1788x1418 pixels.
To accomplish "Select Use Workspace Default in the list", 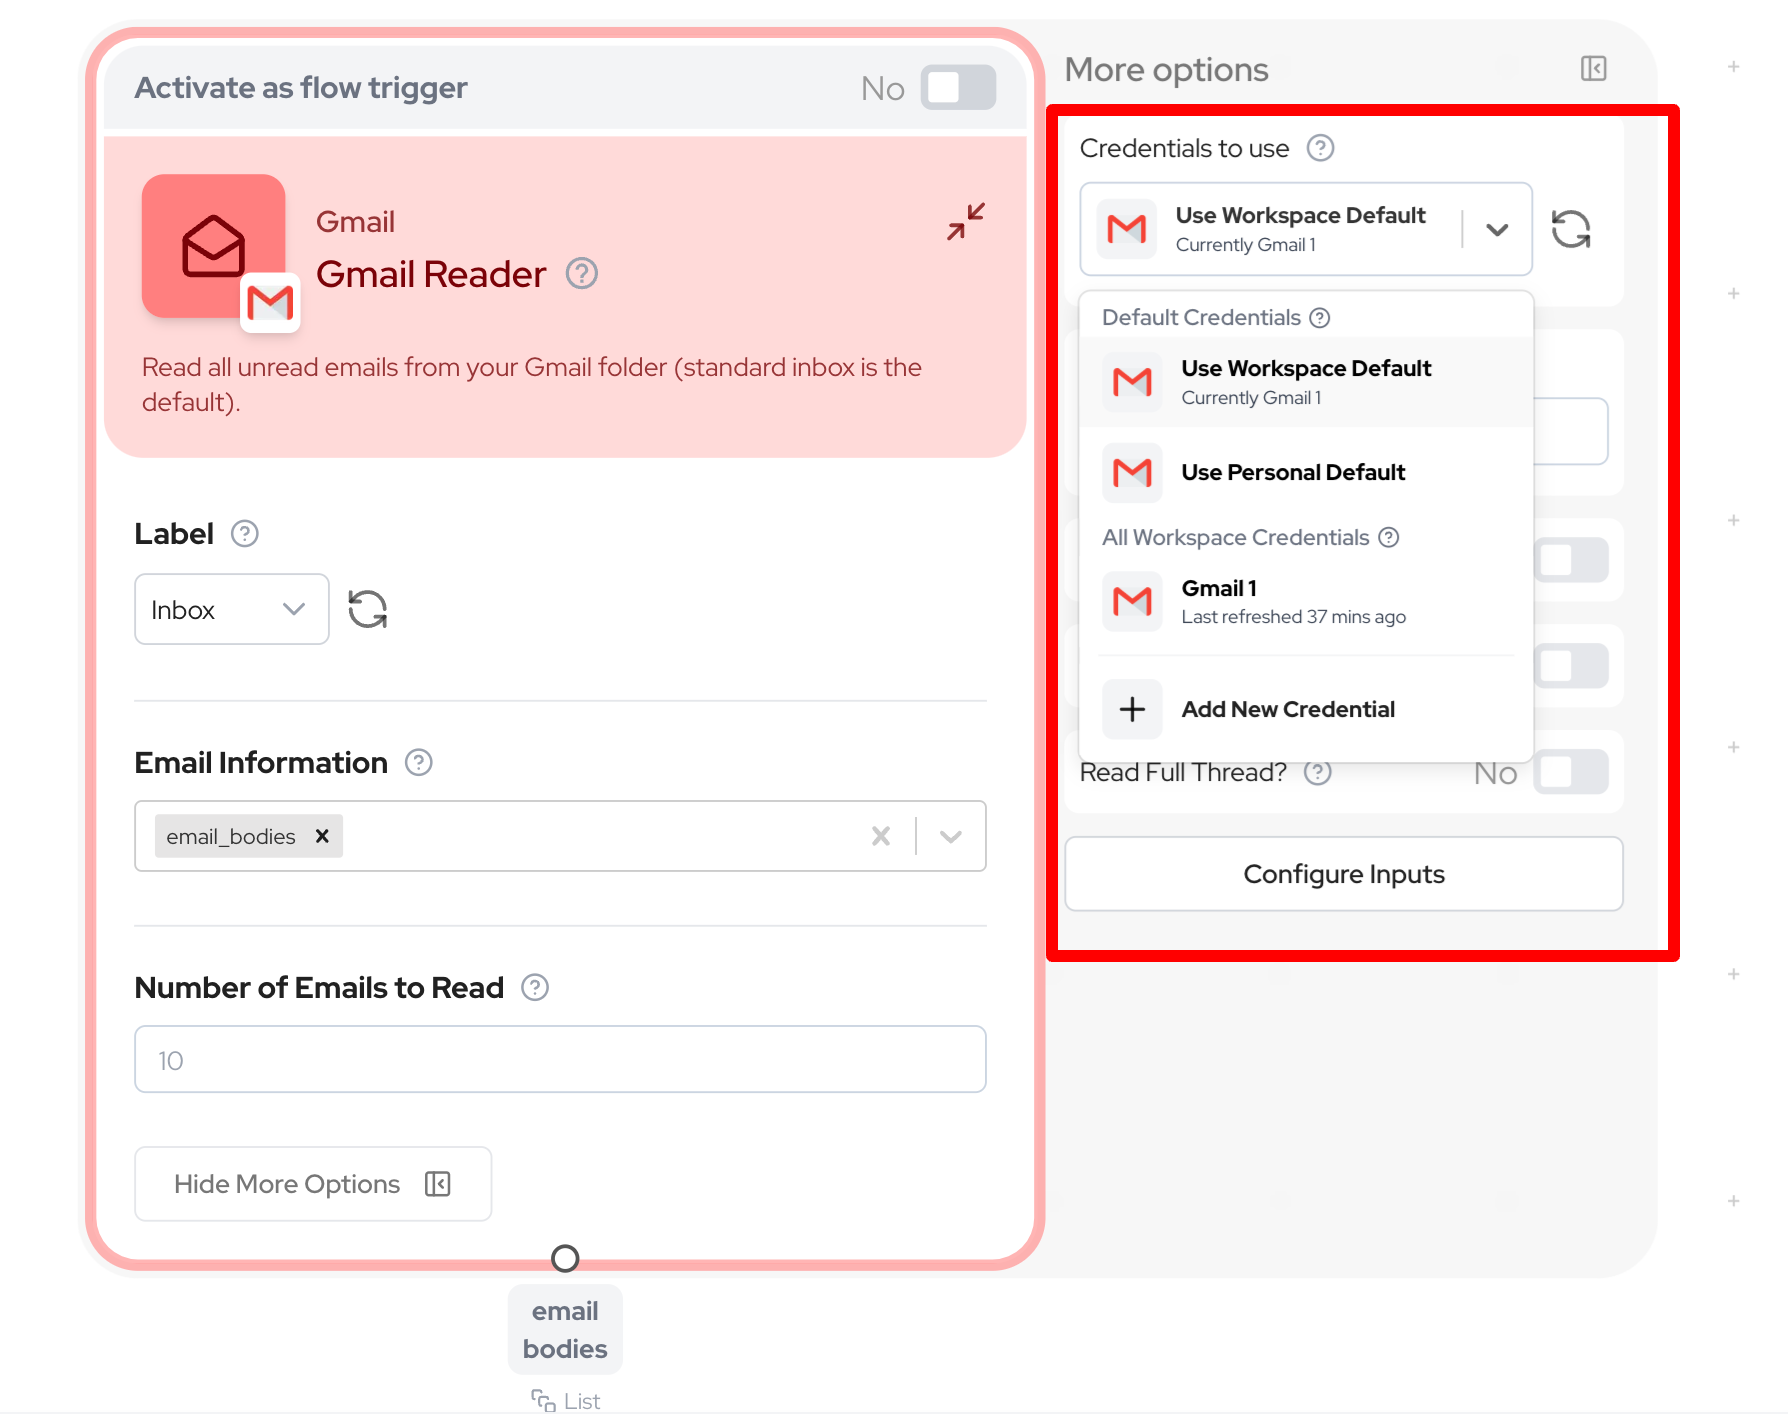I will 1306,382.
